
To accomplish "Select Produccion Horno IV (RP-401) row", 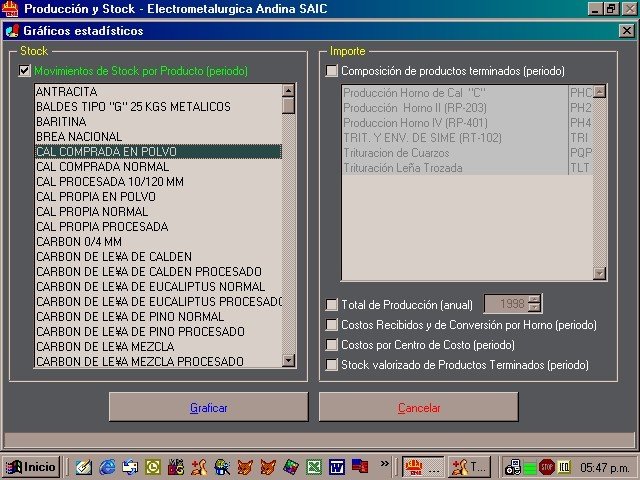I will (467, 122).
